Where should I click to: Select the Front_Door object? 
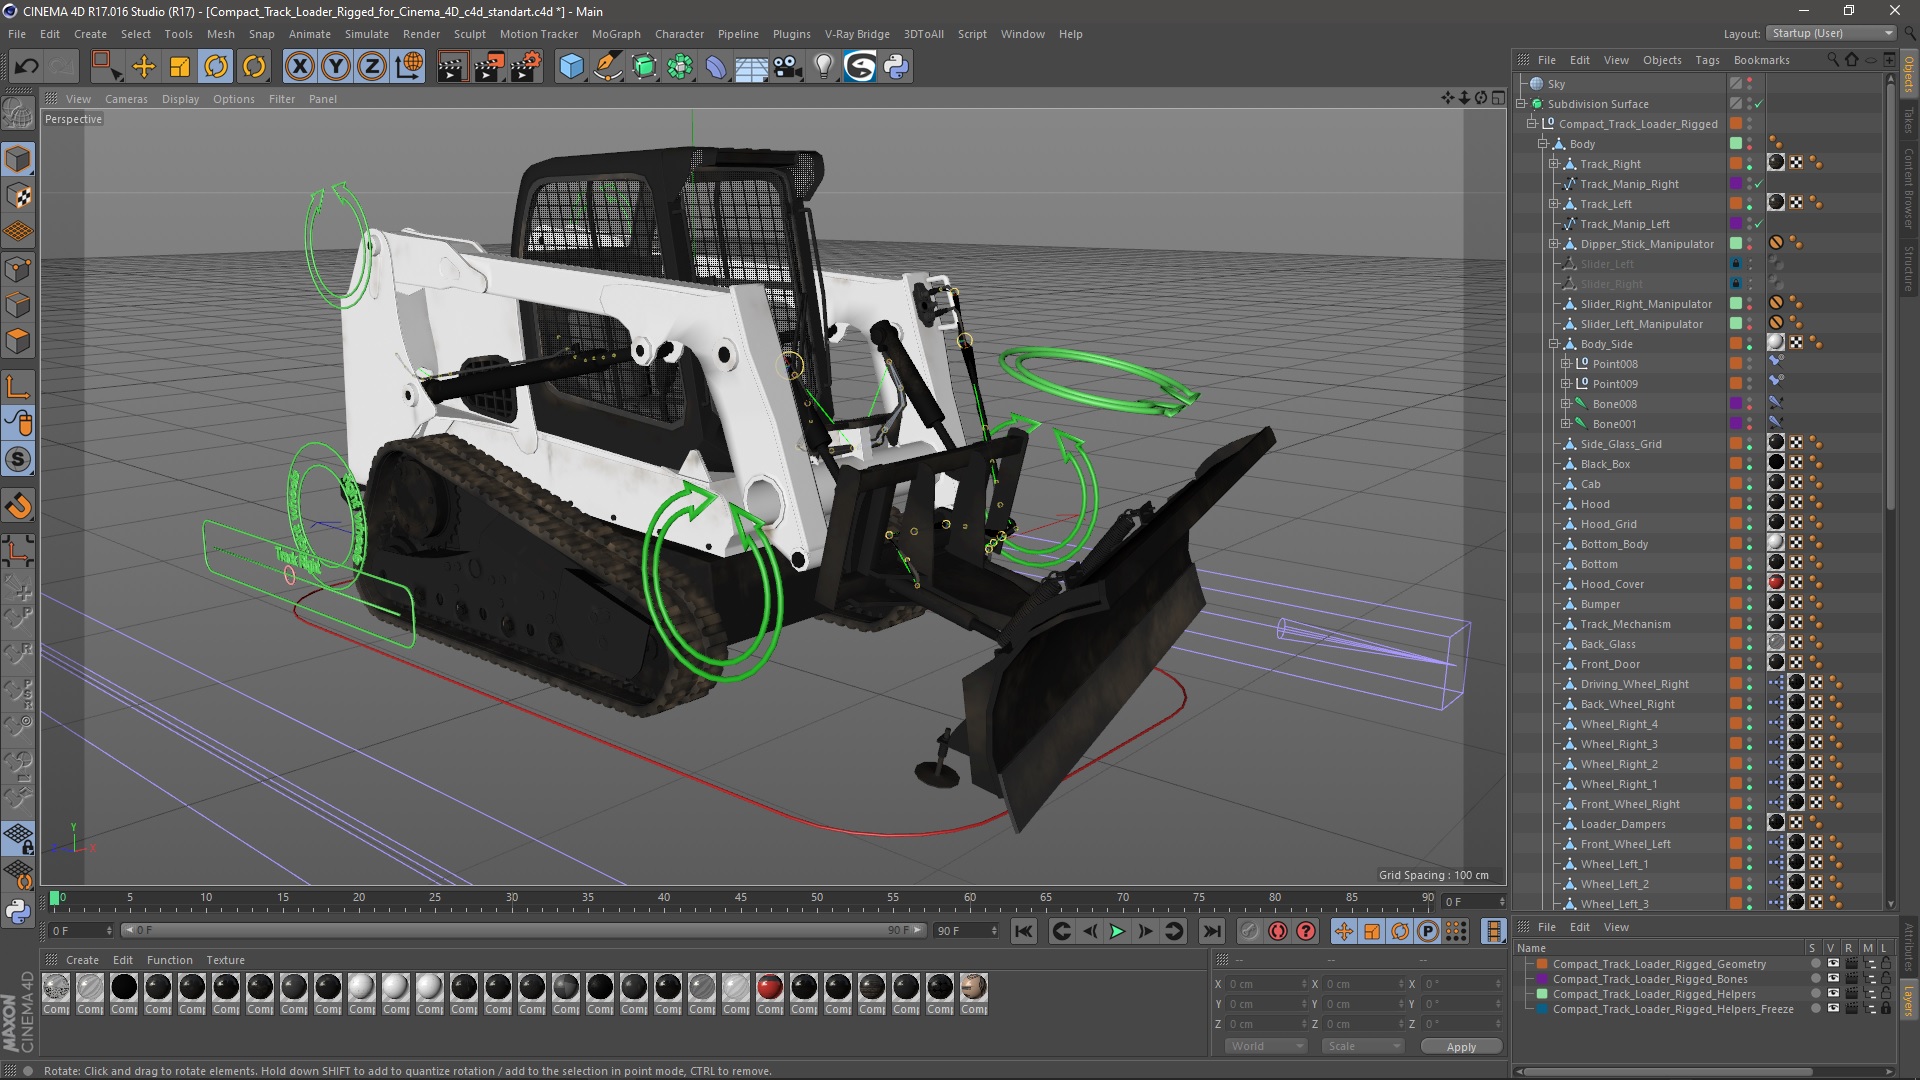point(1610,664)
